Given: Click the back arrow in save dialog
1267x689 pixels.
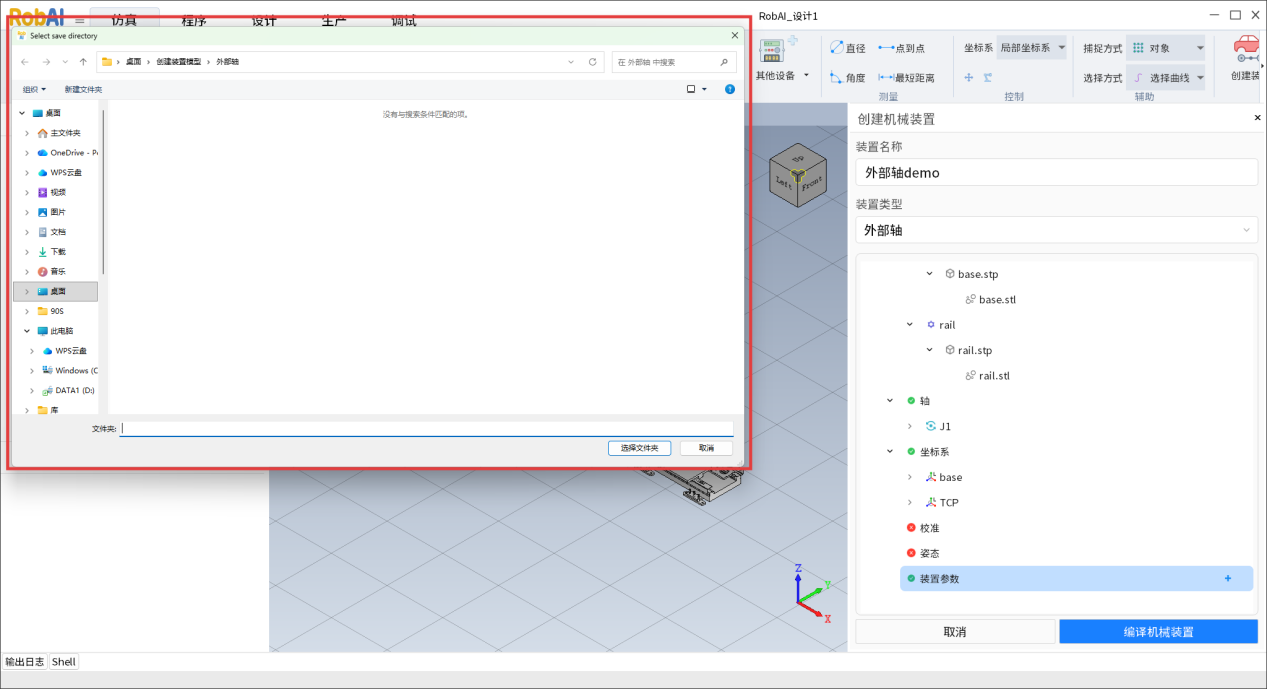Looking at the screenshot, I should (25, 62).
